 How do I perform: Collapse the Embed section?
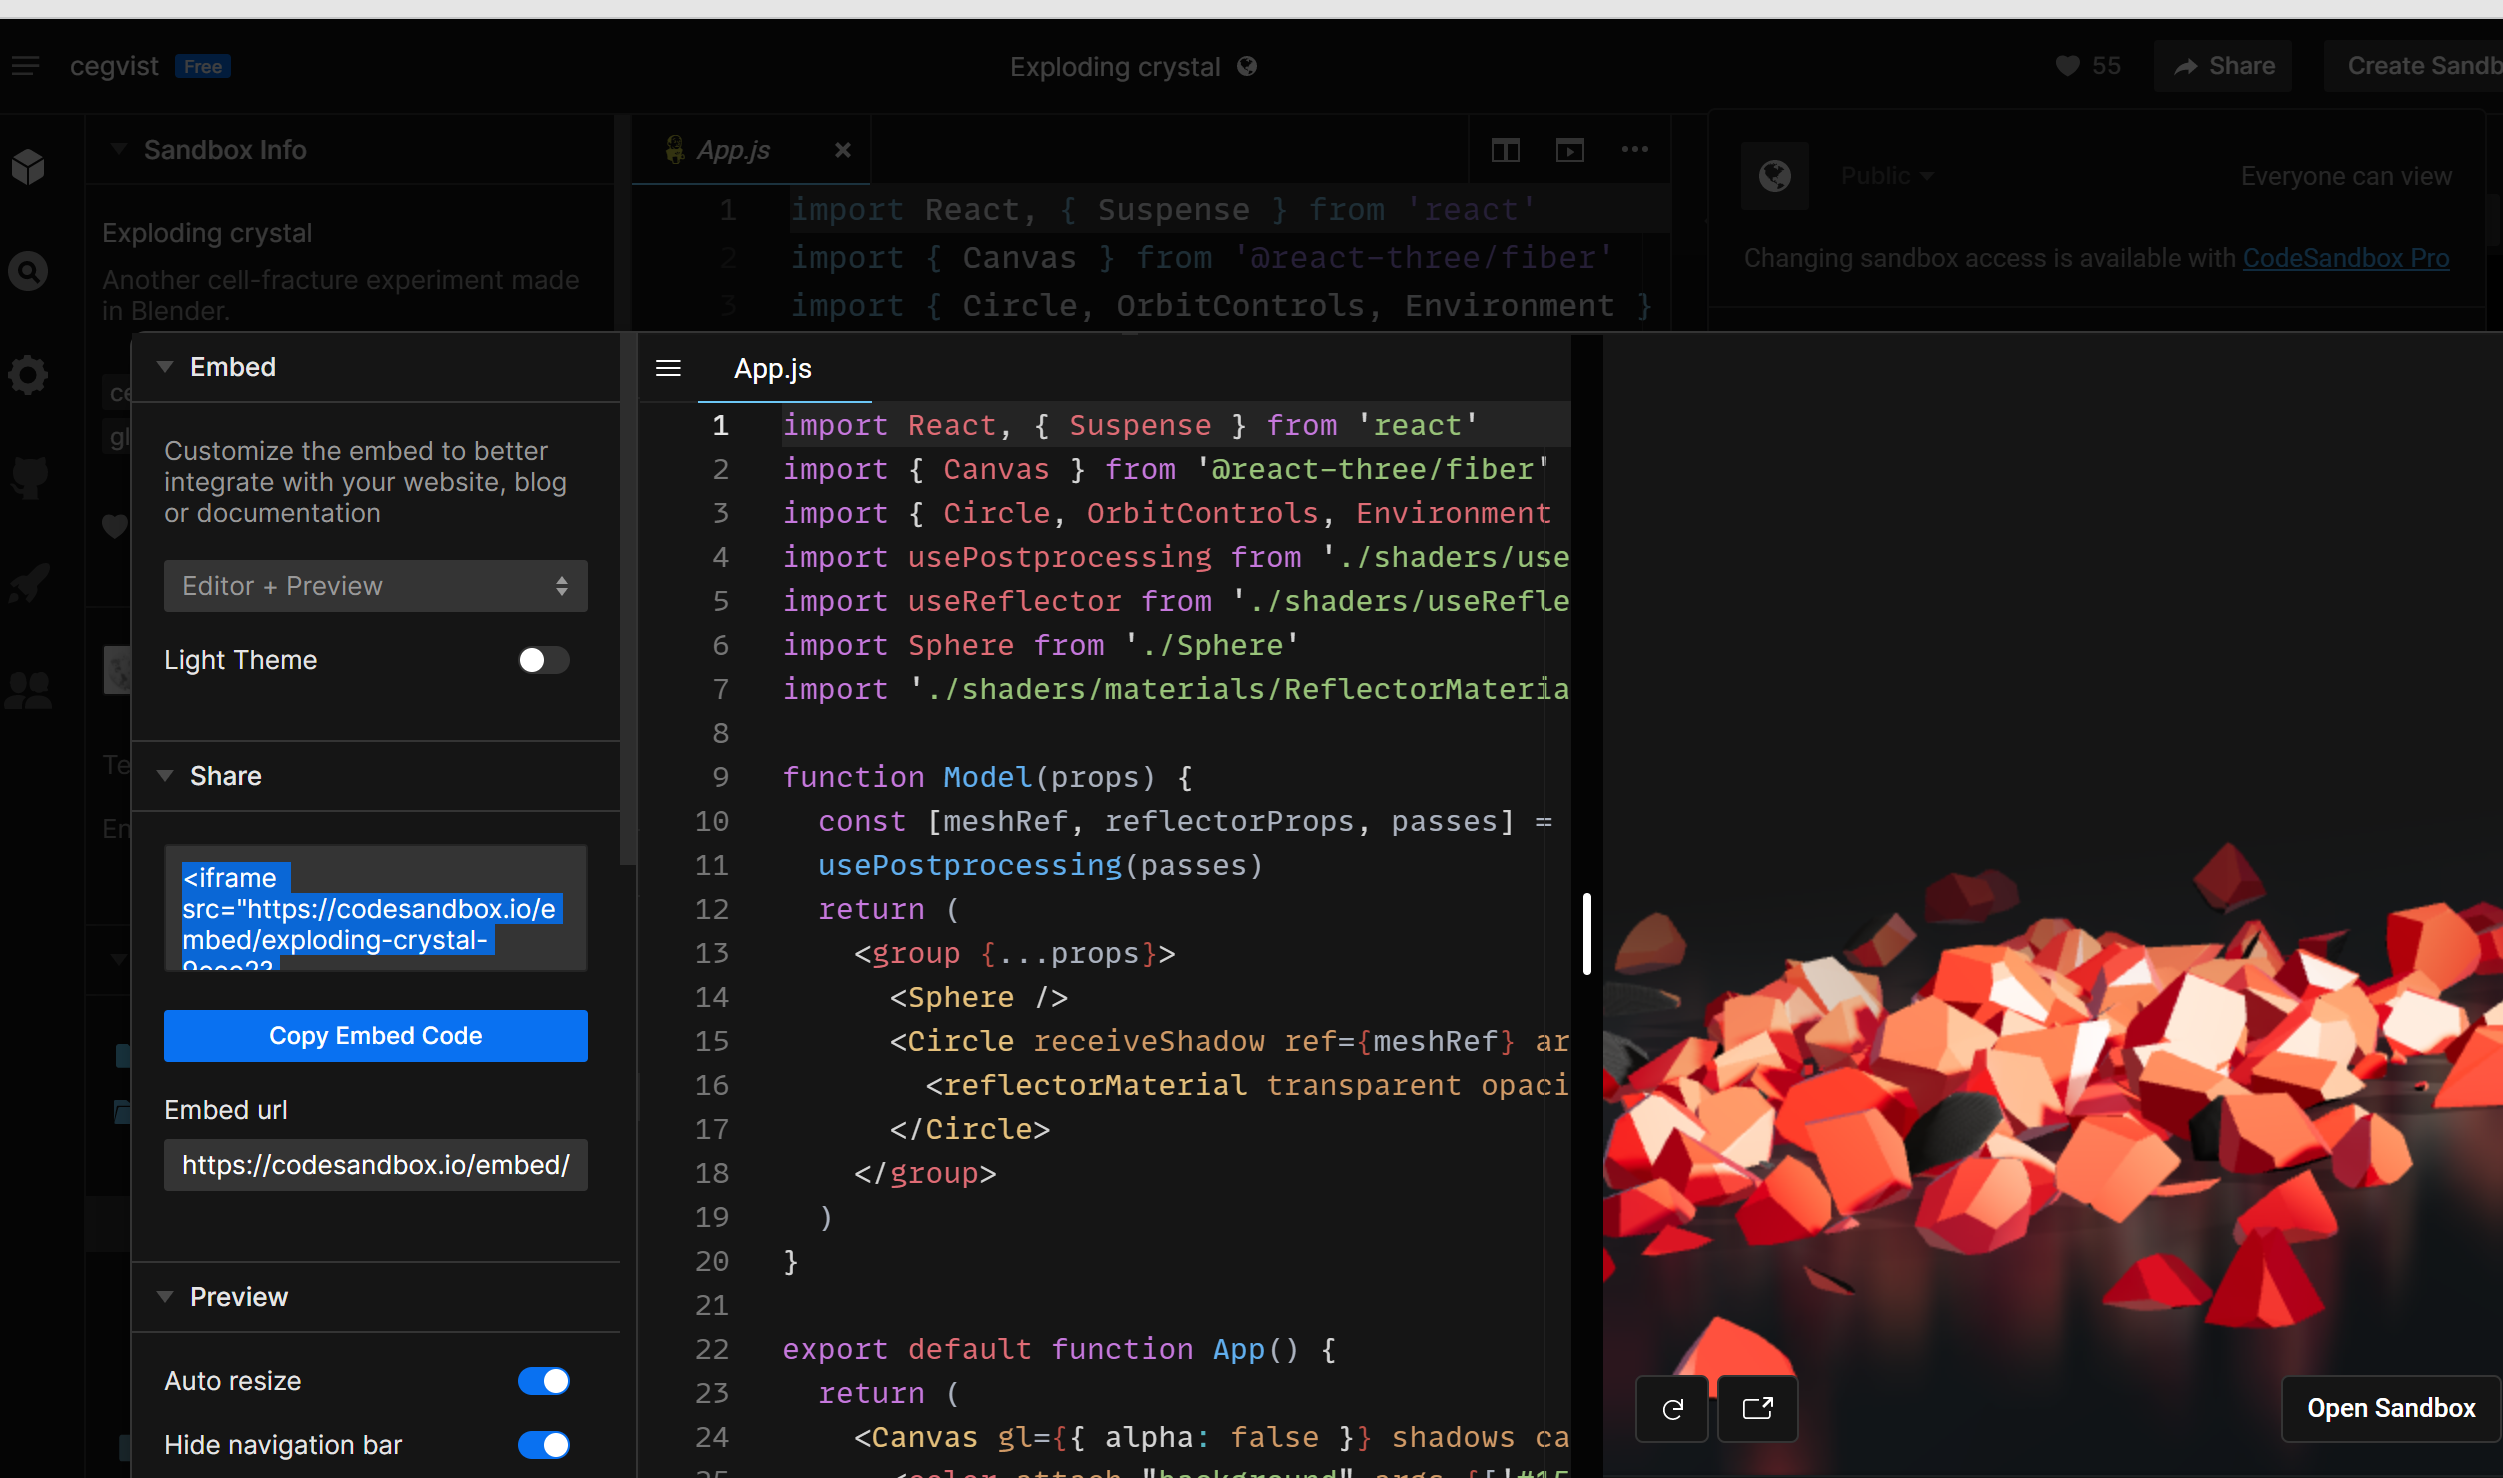(x=165, y=367)
